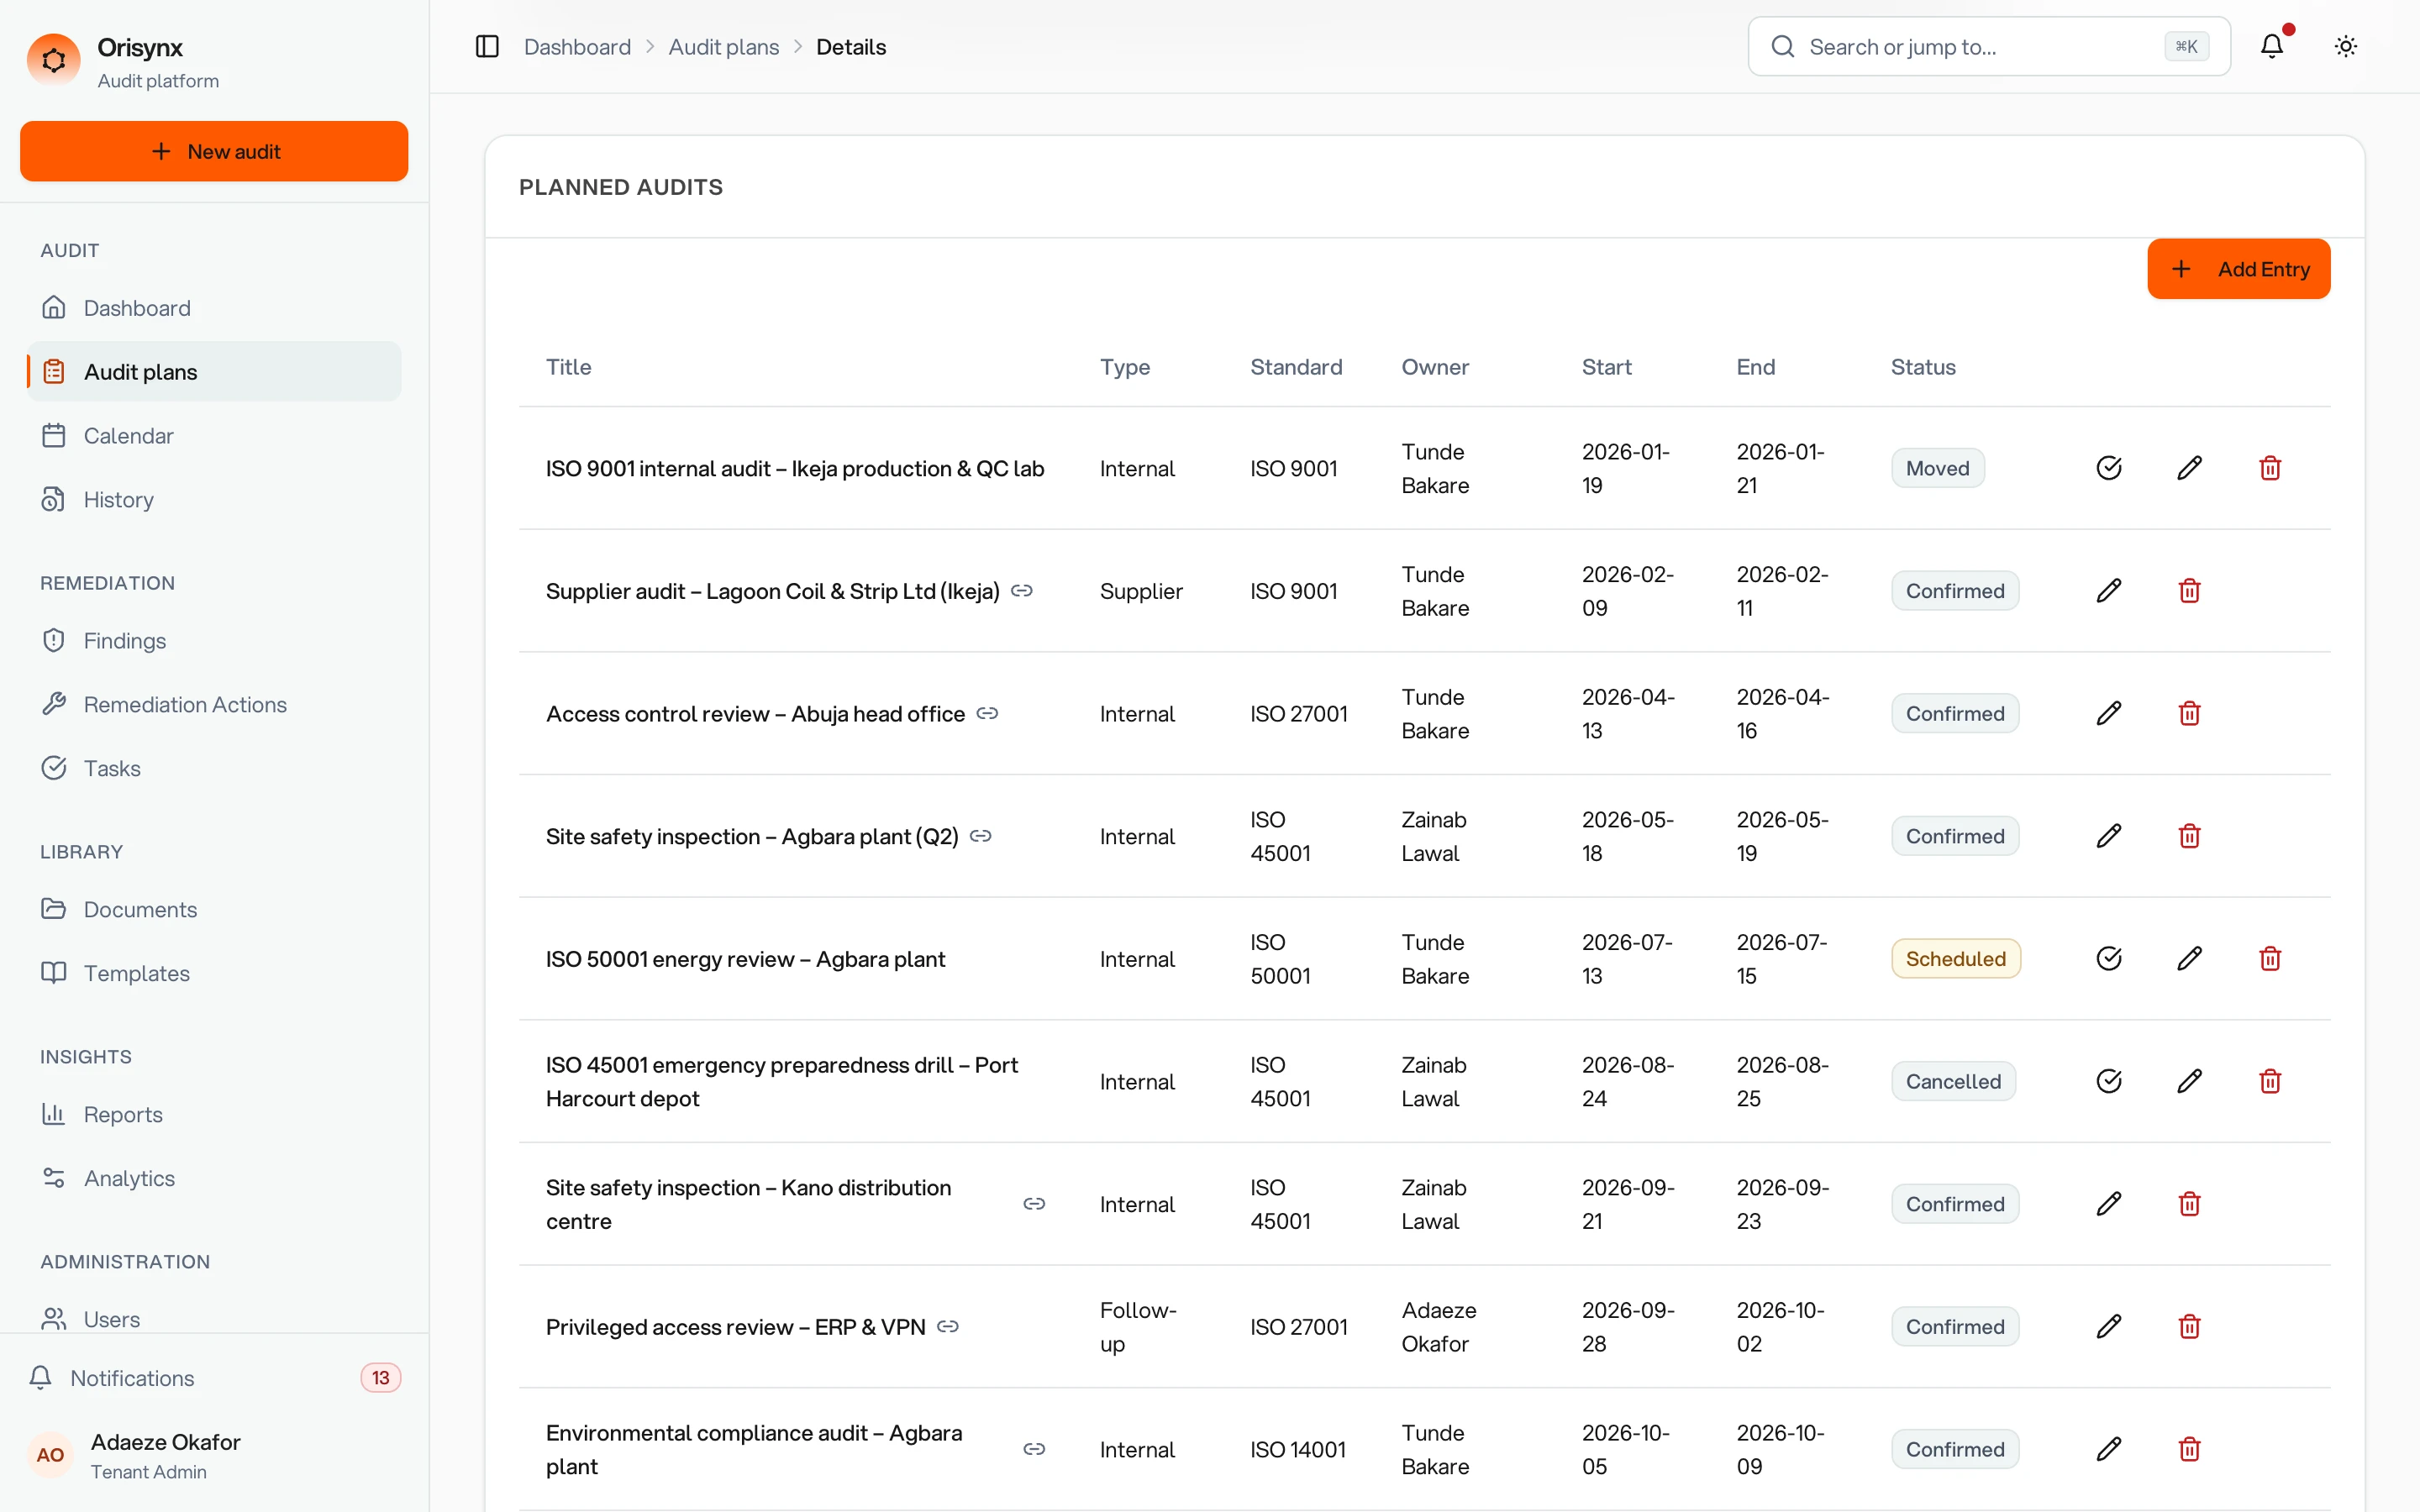Mark ISO 9001 internal audit as complete

(2109, 468)
